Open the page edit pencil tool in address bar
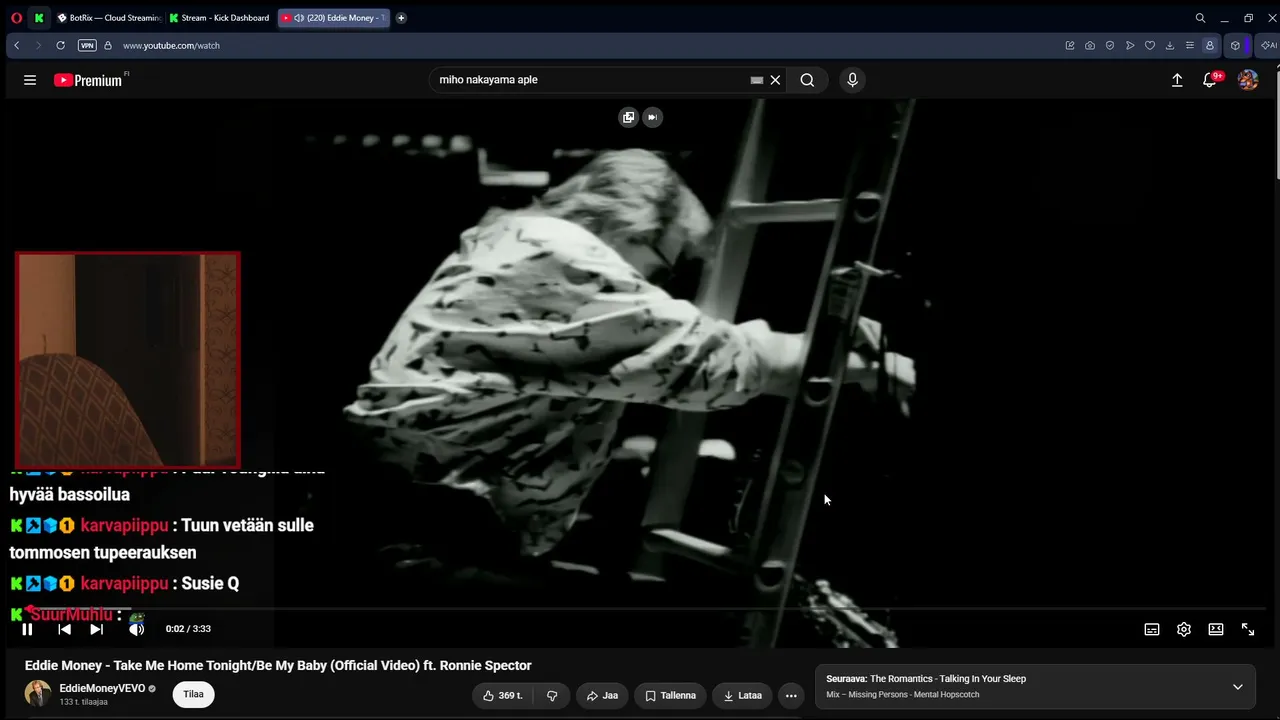This screenshot has width=1280, height=720. pyautogui.click(x=1070, y=45)
